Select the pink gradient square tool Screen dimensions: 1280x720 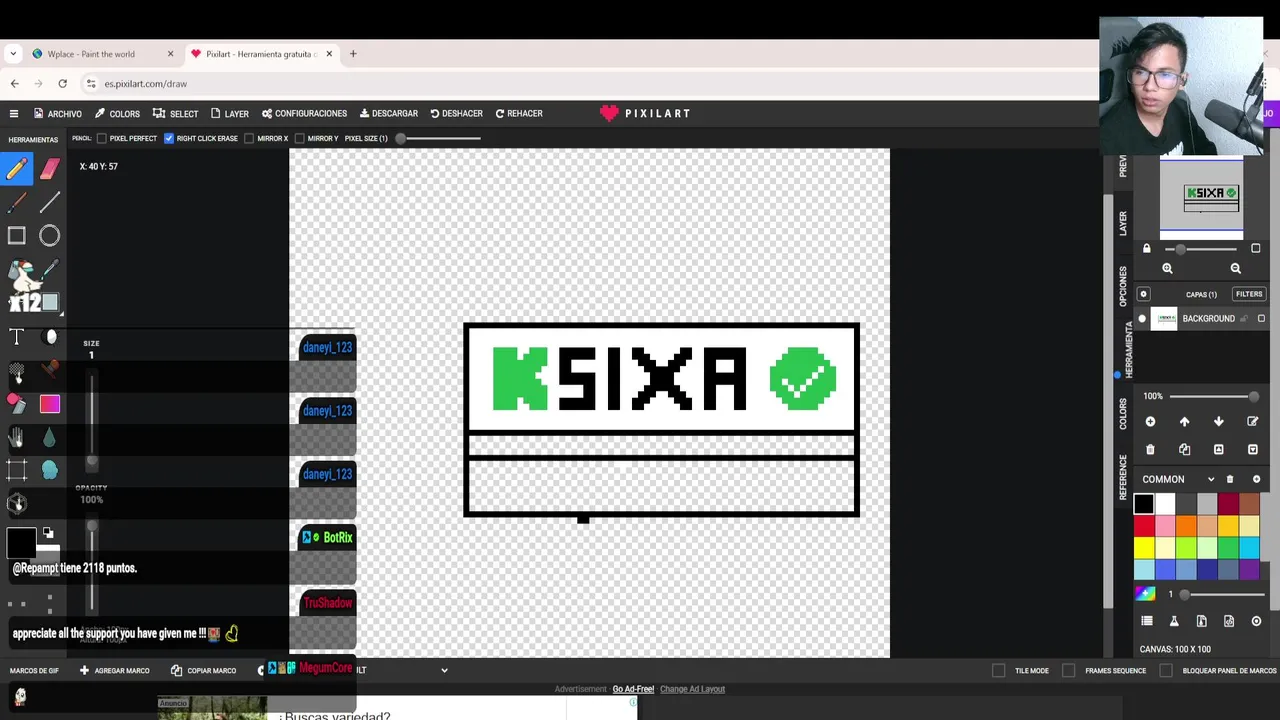pos(50,404)
